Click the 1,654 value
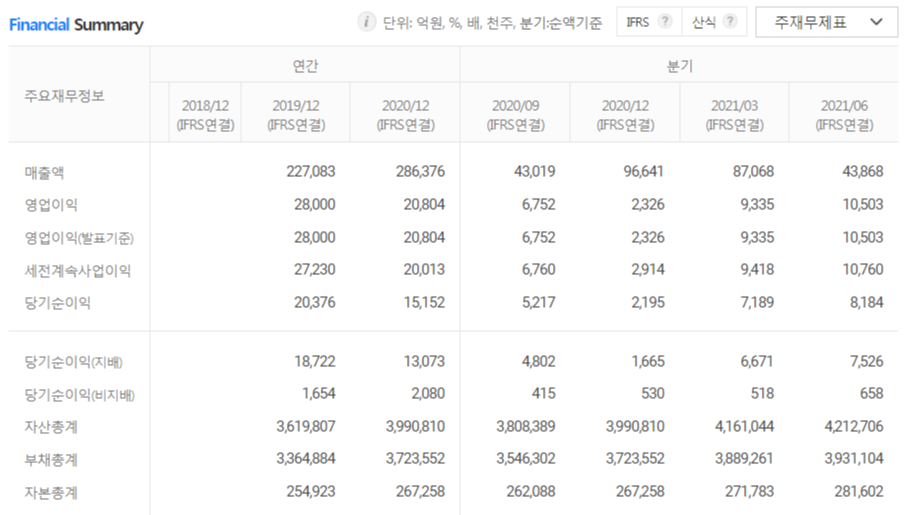Image resolution: width=905 pixels, height=515 pixels. pos(319,394)
